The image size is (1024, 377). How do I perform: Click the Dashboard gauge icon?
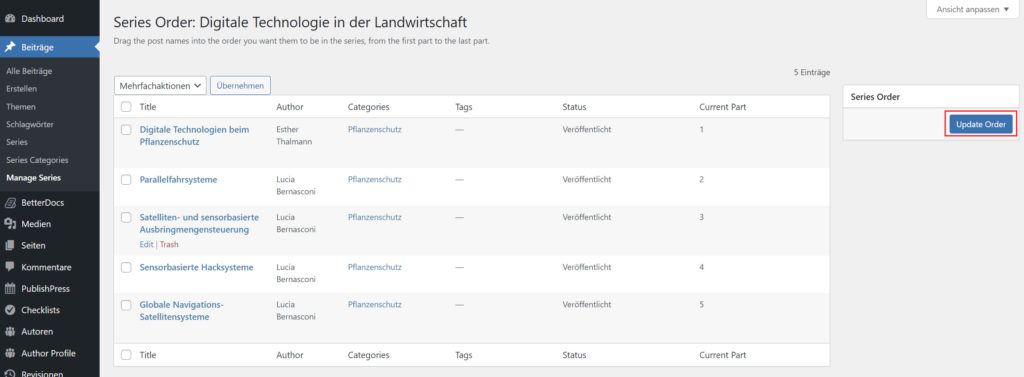[x=10, y=19]
